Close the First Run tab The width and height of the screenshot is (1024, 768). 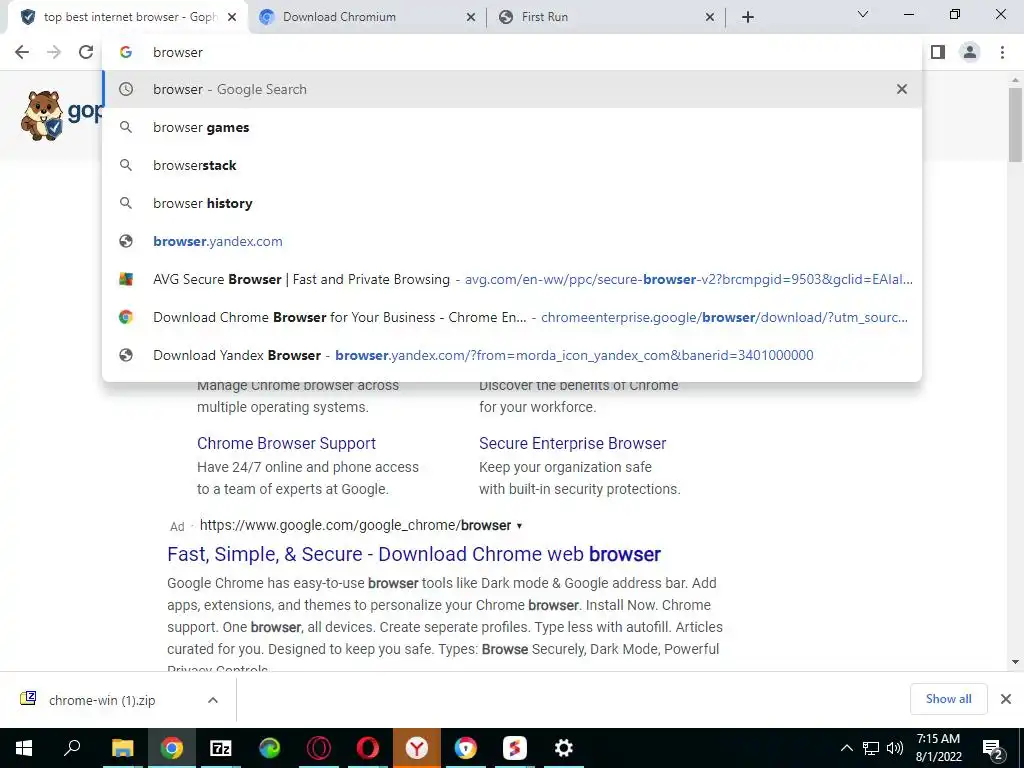[x=710, y=17]
